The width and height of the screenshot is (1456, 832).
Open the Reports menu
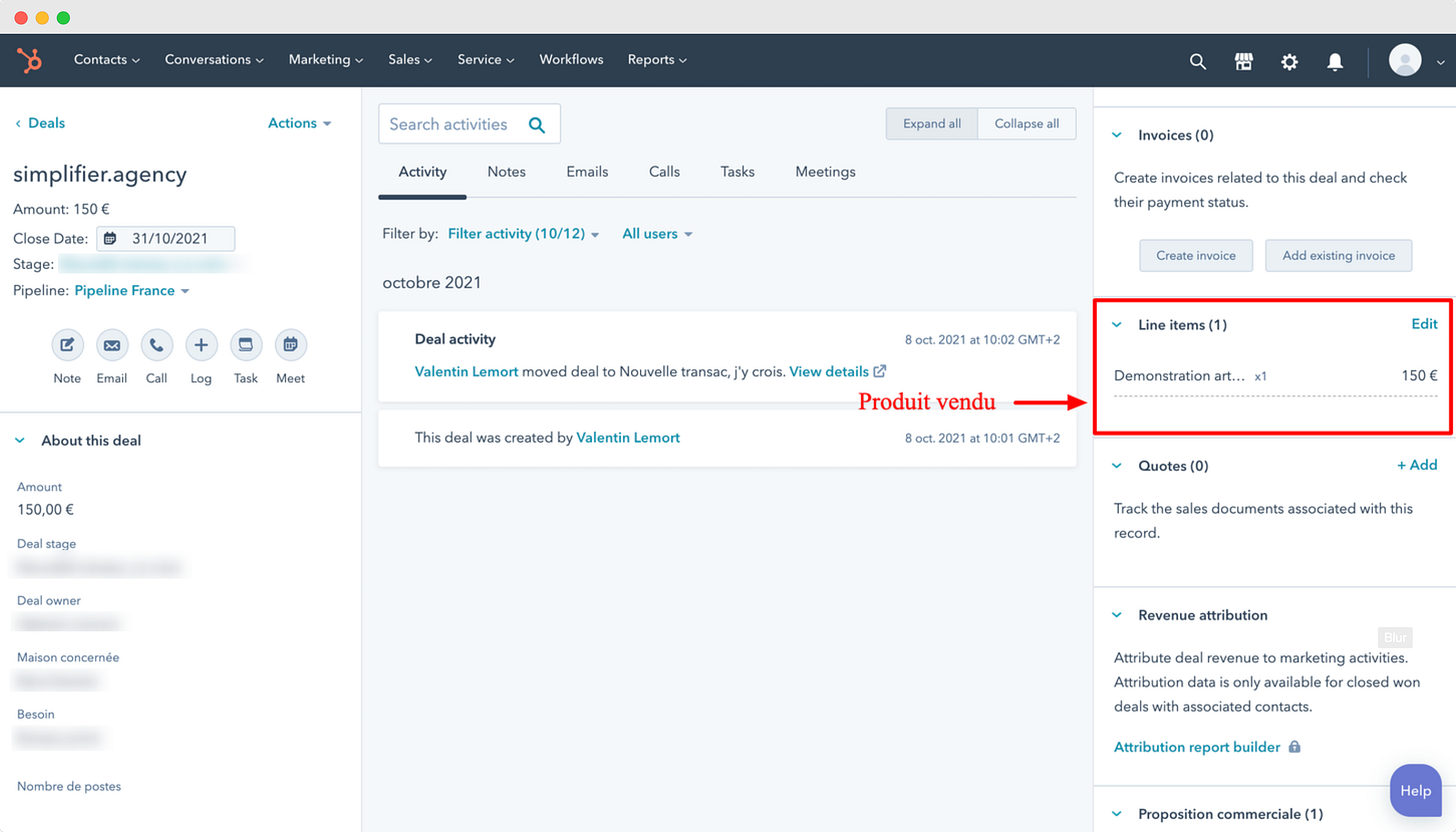(657, 60)
